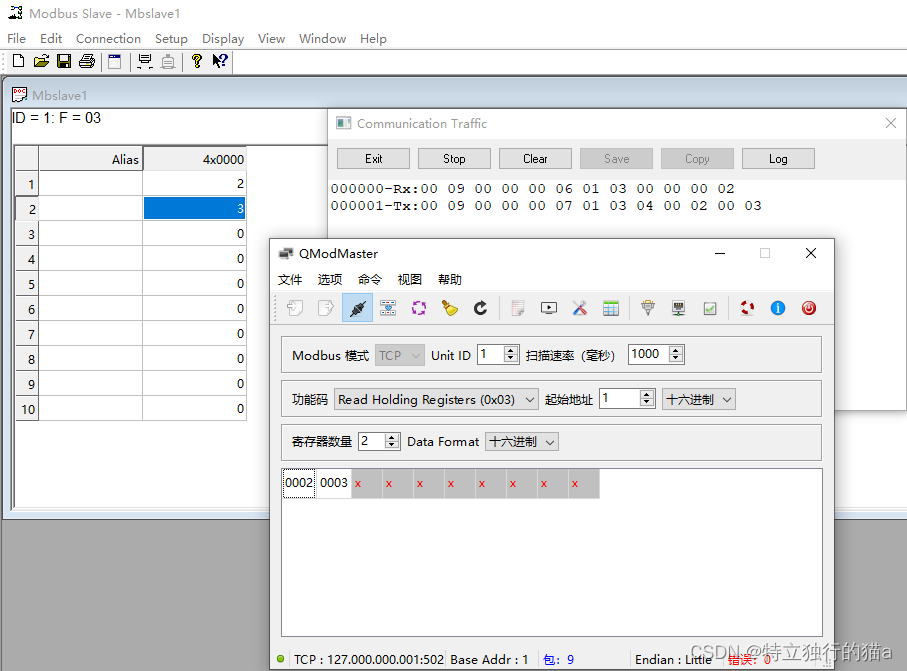Click the Read/Write request icon in QModMaster
This screenshot has width=907, height=671.
(x=388, y=308)
